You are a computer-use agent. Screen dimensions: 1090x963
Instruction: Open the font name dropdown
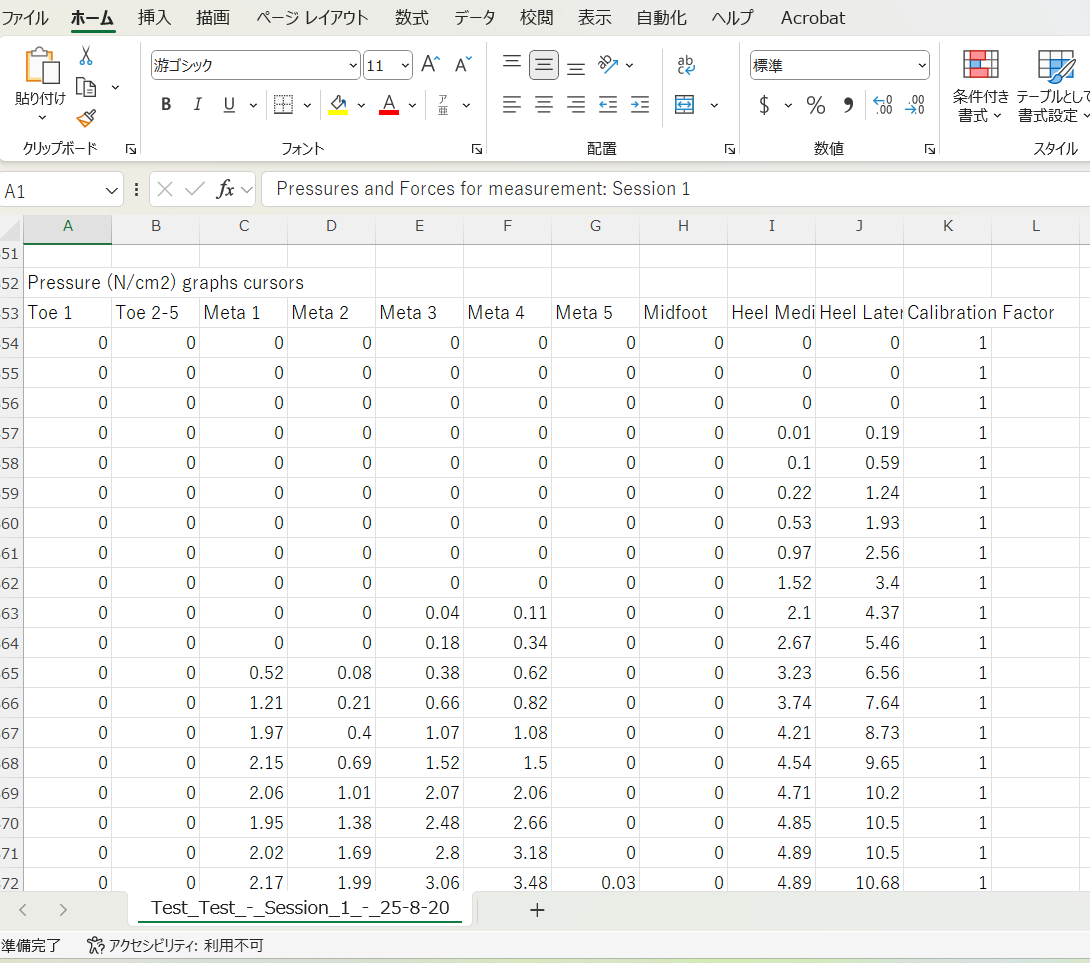[353, 66]
